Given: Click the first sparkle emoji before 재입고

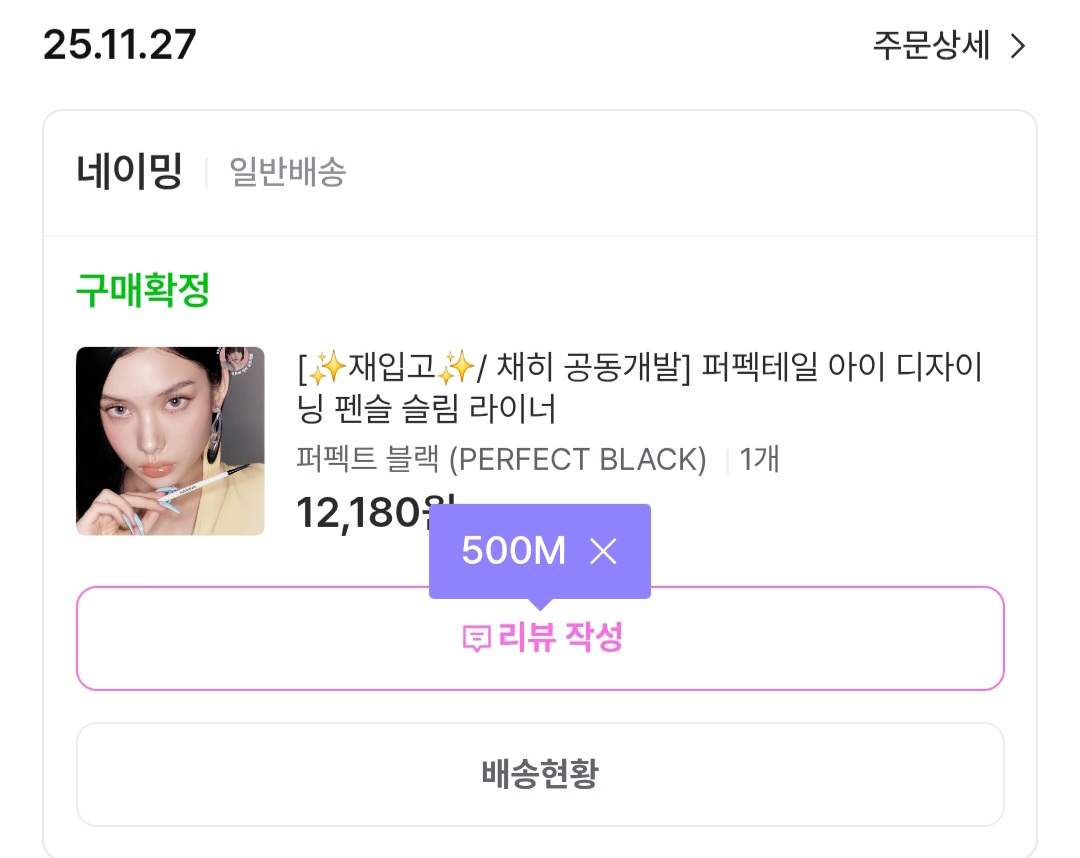Looking at the screenshot, I should pos(325,369).
